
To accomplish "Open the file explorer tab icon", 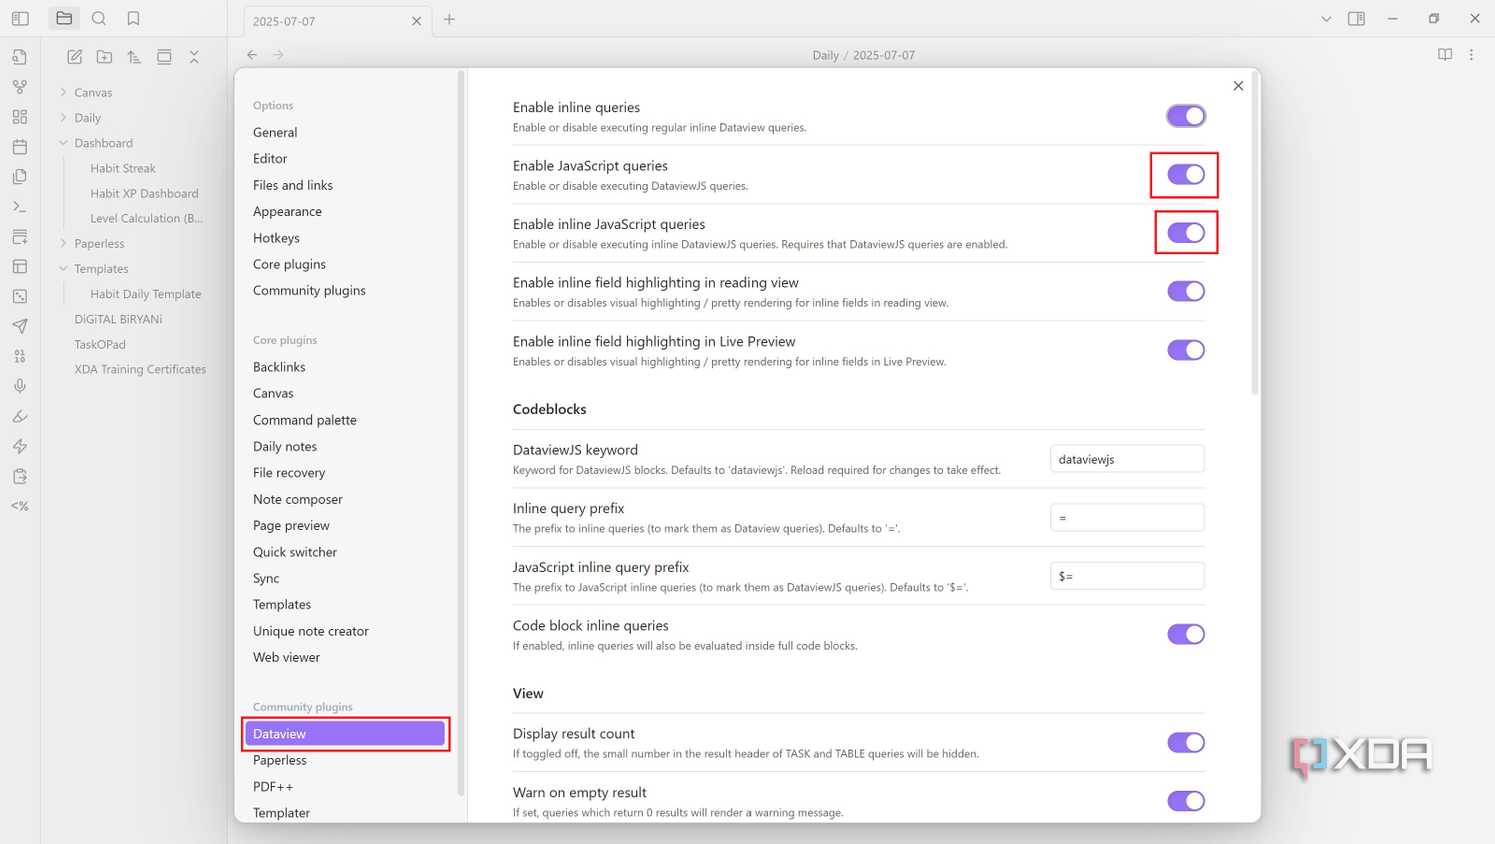I will pos(64,18).
